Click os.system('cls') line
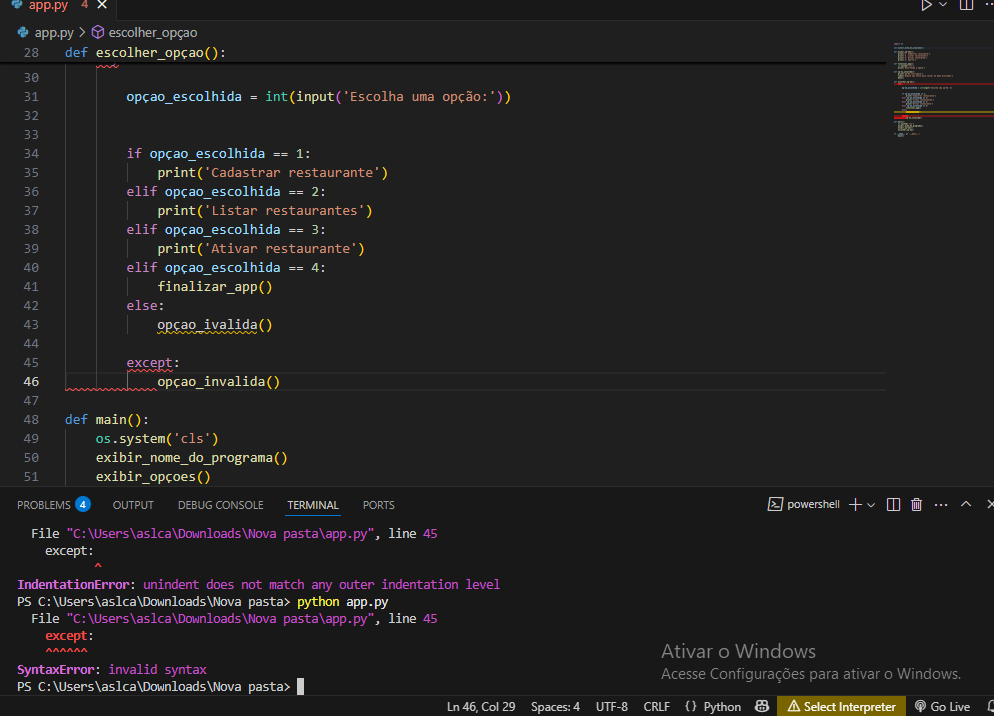Image resolution: width=994 pixels, height=716 pixels. pyautogui.click(x=157, y=439)
